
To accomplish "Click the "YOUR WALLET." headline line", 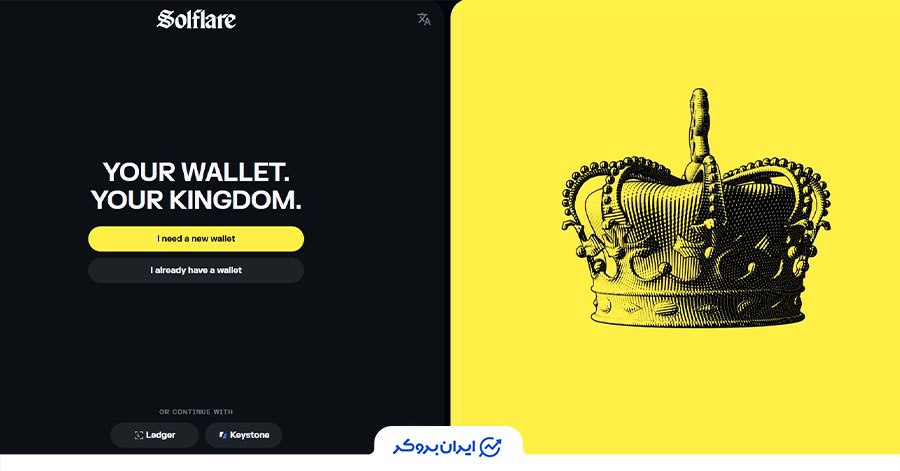I will [x=196, y=172].
